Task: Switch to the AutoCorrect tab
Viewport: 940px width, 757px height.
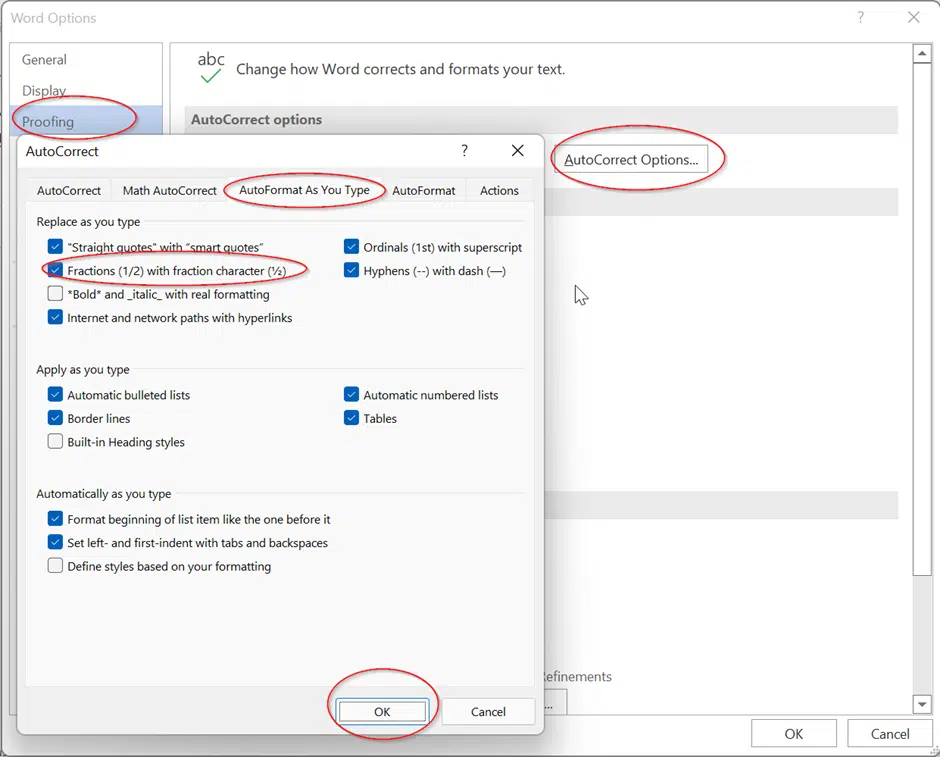Action: (x=69, y=191)
